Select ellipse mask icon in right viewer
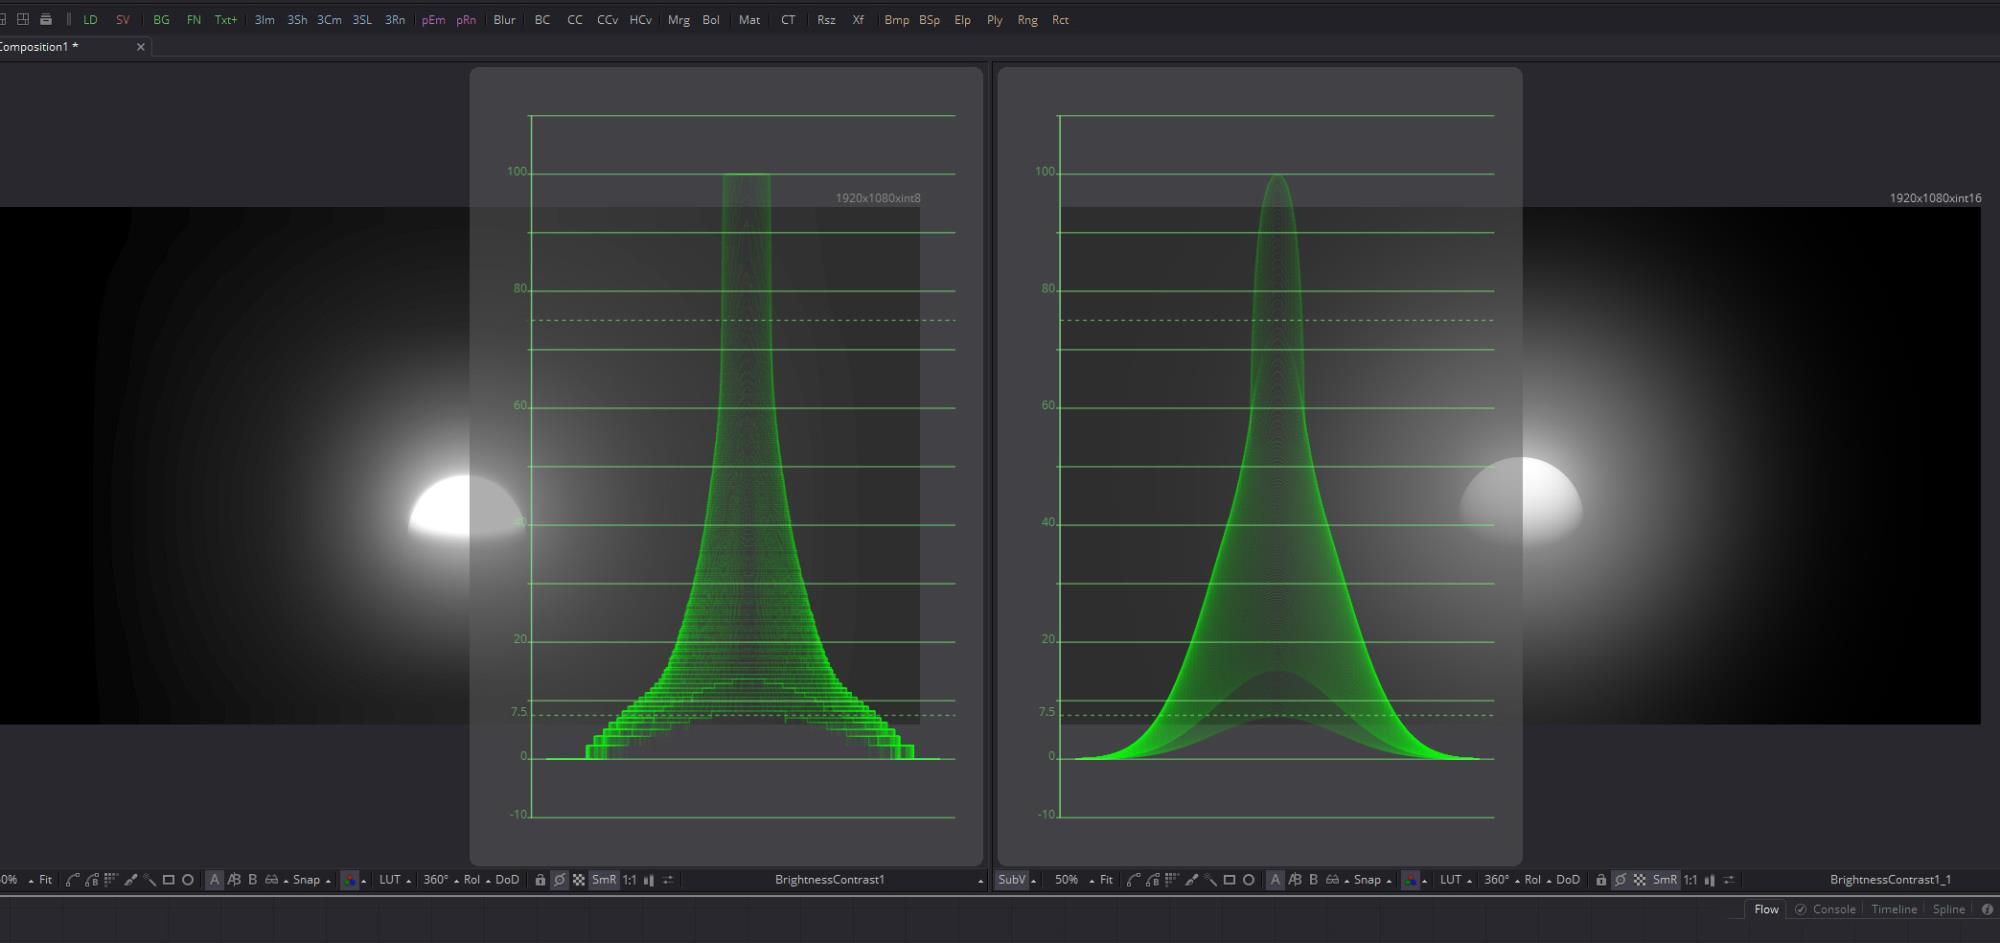 (1248, 880)
